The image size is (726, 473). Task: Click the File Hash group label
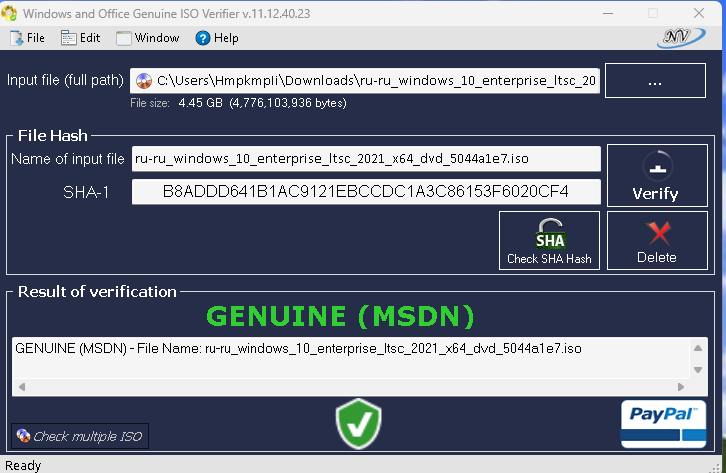[52, 136]
